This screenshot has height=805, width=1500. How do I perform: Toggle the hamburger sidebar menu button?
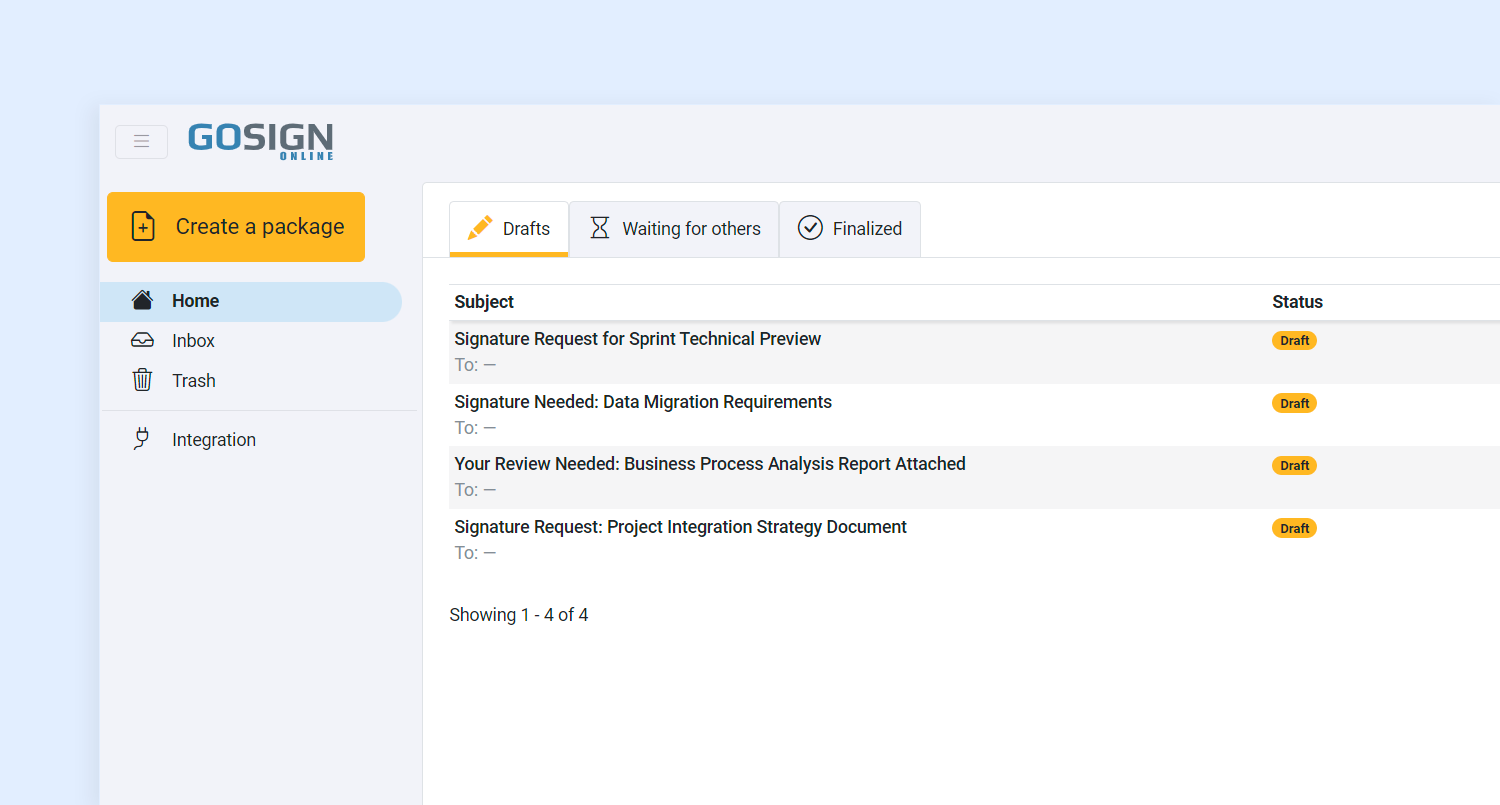click(x=141, y=141)
